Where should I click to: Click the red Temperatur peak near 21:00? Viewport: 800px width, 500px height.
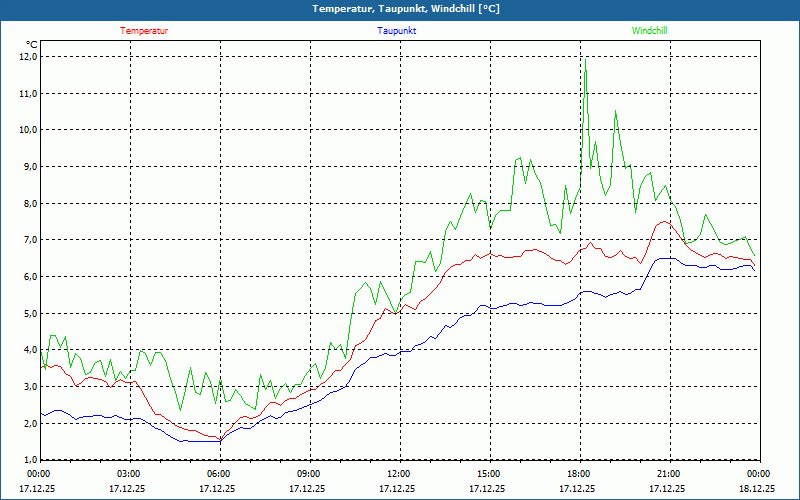[x=663, y=221]
